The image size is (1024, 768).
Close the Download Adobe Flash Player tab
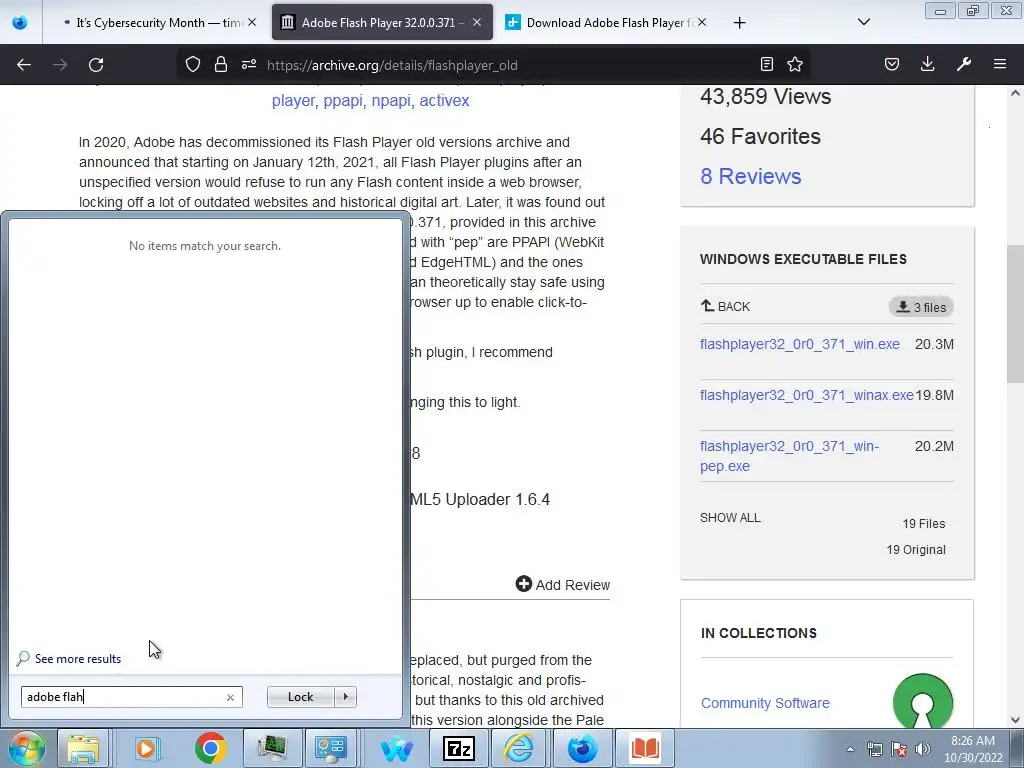point(701,22)
